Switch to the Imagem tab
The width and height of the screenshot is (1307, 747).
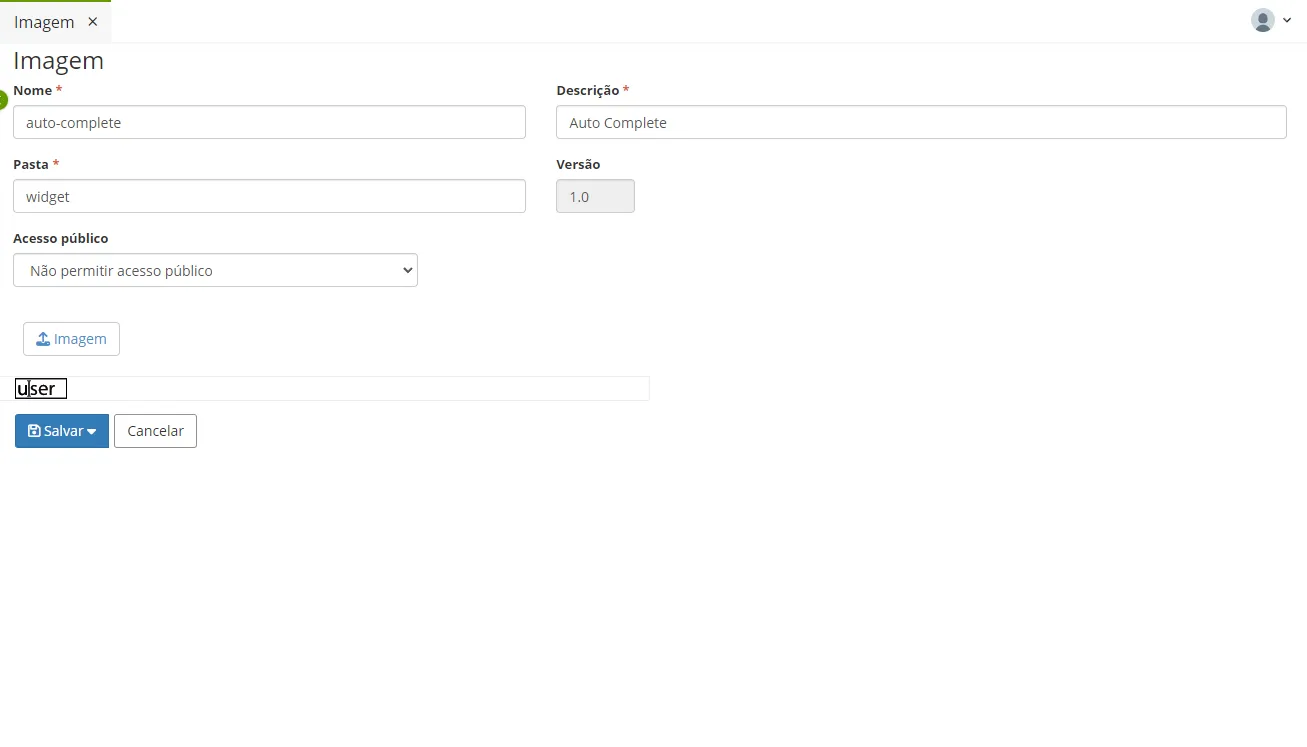44,22
